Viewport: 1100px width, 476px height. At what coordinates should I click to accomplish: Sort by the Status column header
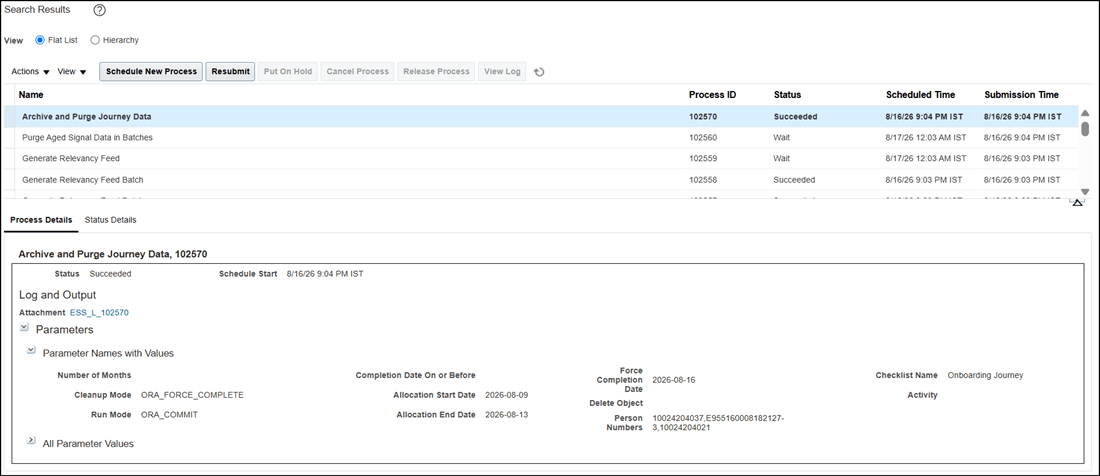[x=787, y=95]
